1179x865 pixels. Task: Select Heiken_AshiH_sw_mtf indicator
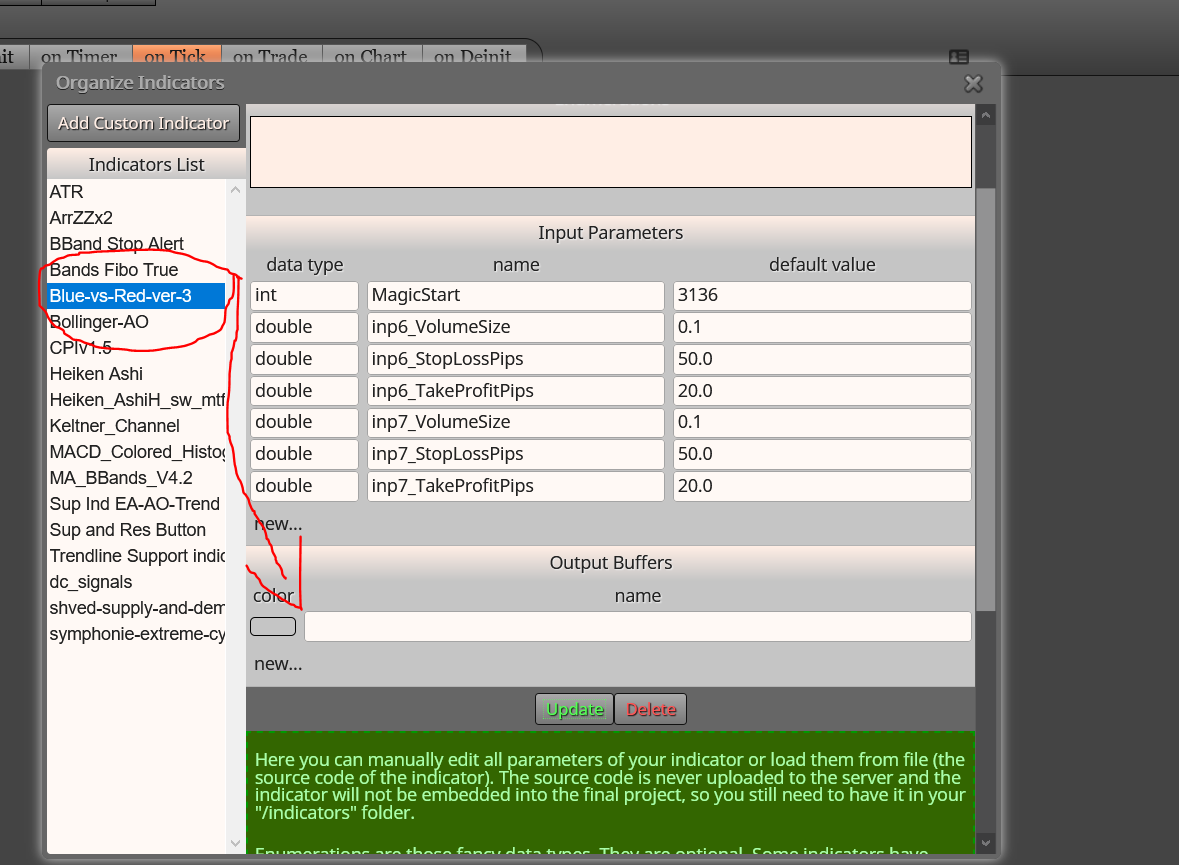136,400
